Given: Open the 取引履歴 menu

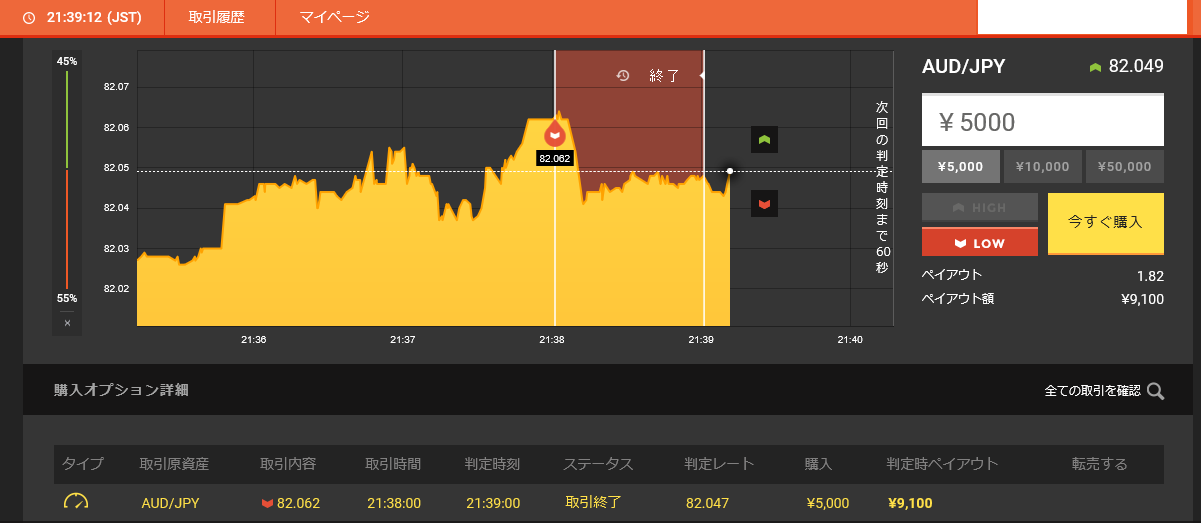Looking at the screenshot, I should [x=216, y=18].
